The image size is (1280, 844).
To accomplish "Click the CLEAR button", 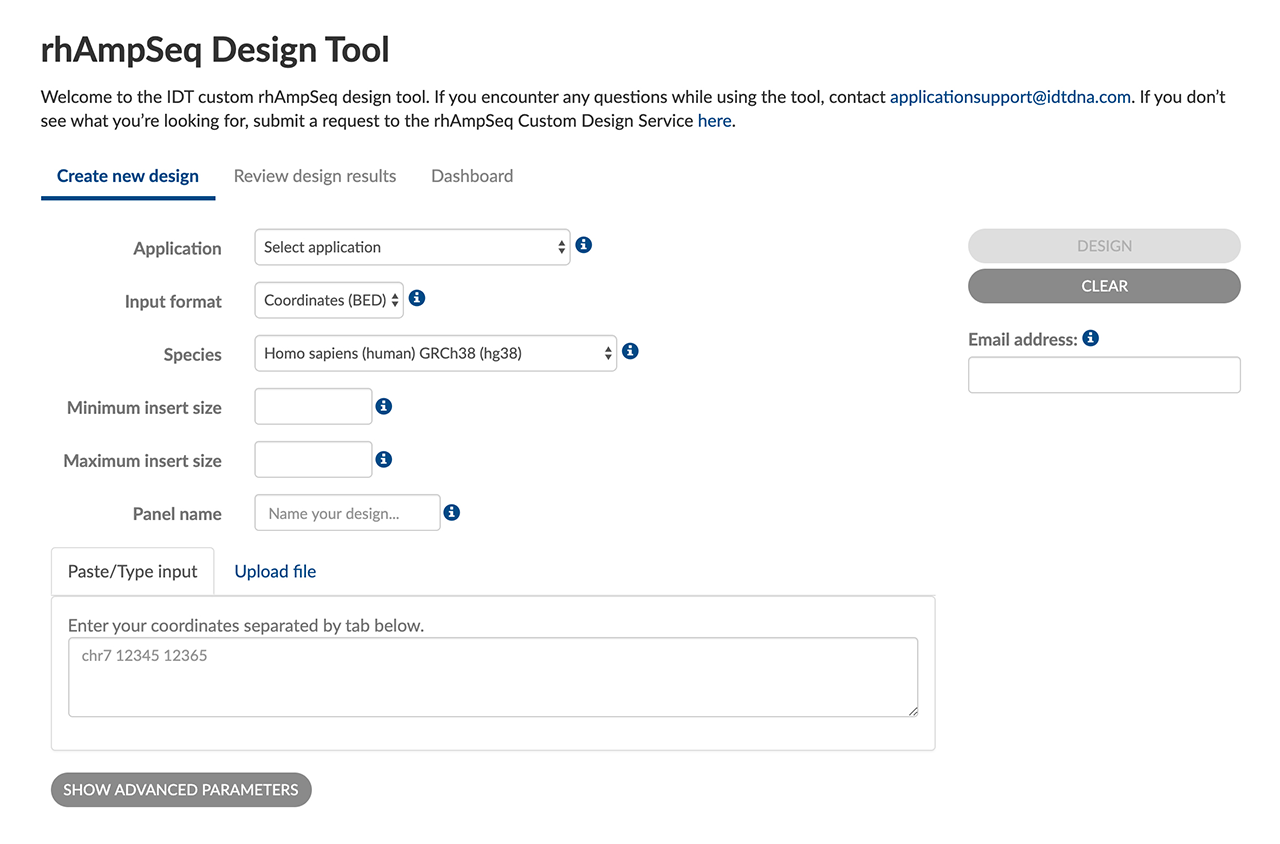I will [1104, 286].
